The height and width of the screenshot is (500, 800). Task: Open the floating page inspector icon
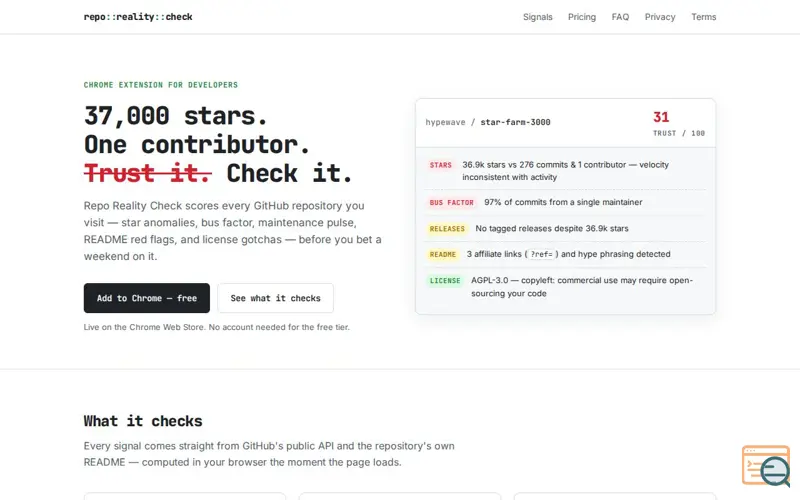tap(766, 465)
